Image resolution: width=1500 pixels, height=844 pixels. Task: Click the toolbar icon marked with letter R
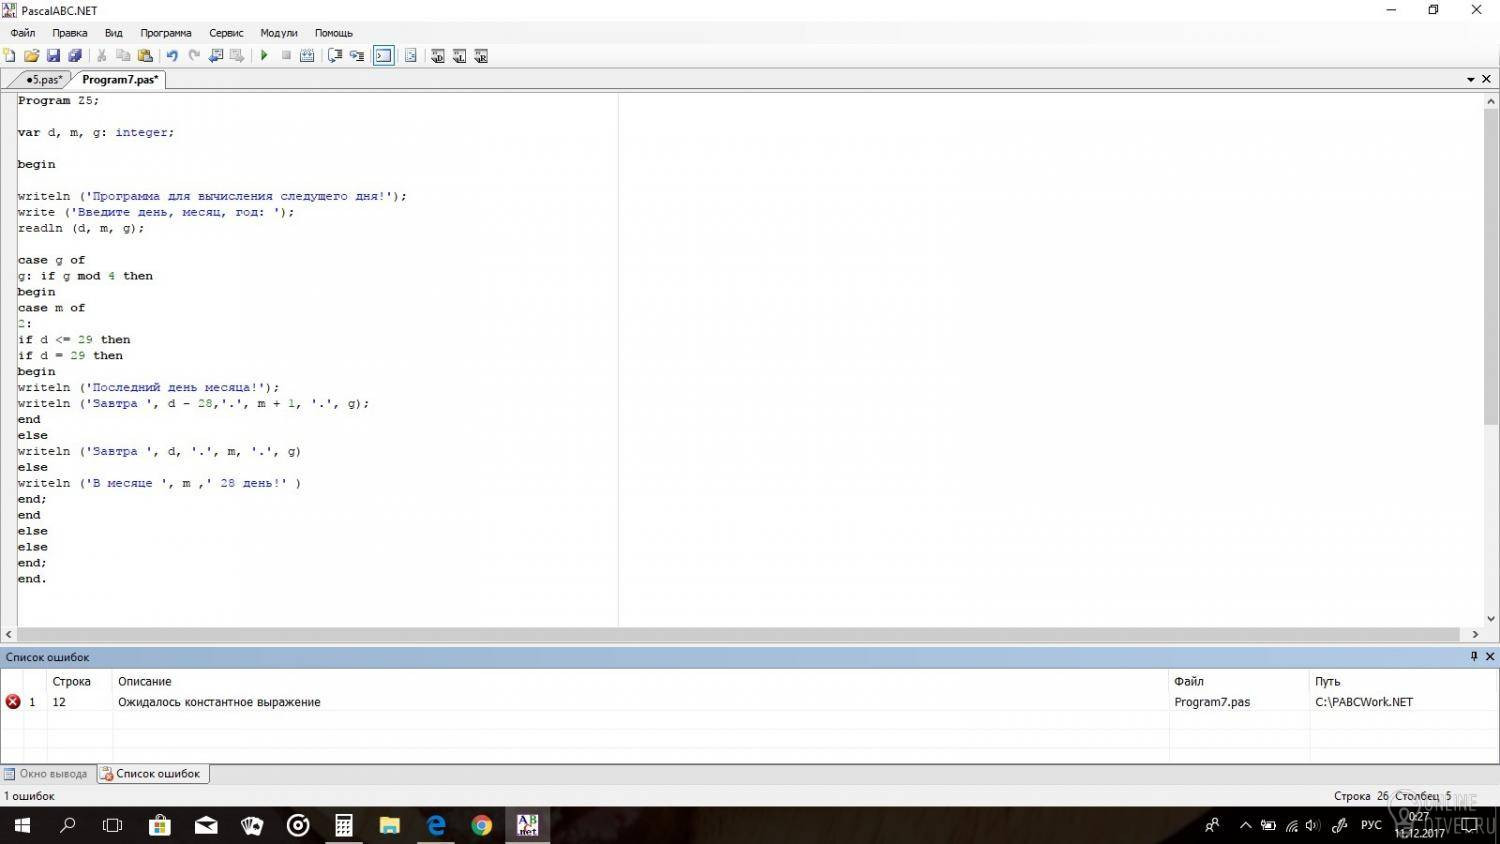(x=481, y=56)
